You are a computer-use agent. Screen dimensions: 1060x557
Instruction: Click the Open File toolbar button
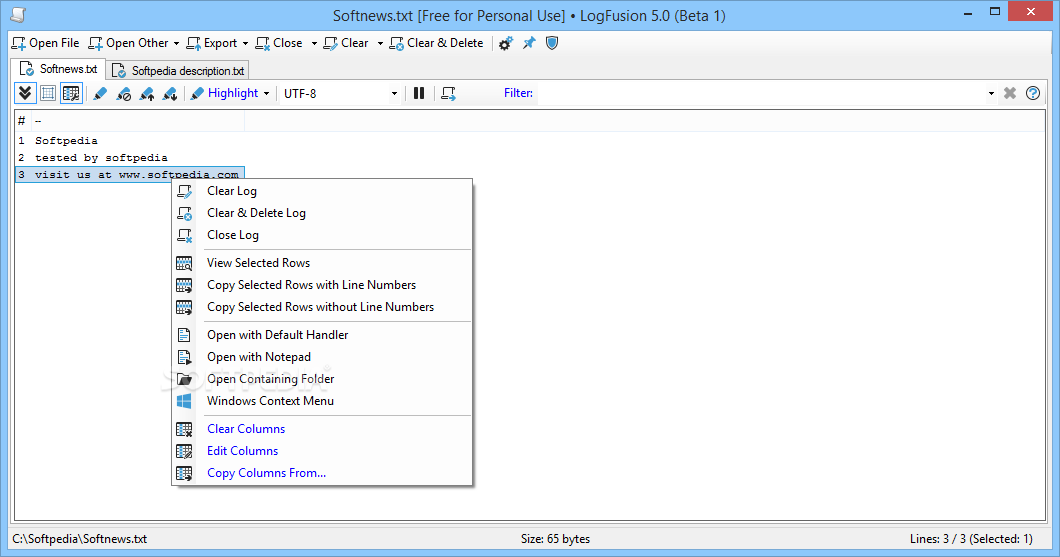(x=45, y=43)
